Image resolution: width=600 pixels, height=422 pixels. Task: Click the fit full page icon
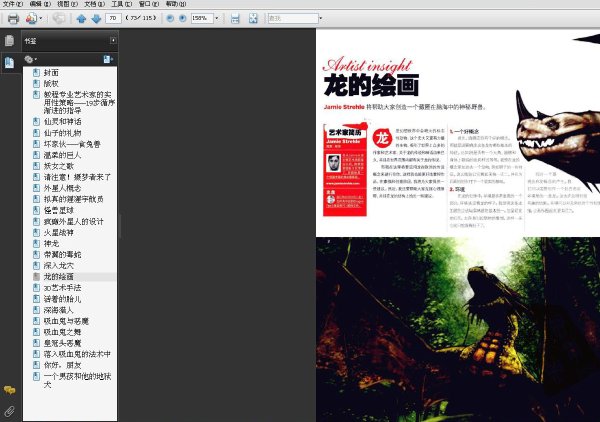[x=253, y=18]
